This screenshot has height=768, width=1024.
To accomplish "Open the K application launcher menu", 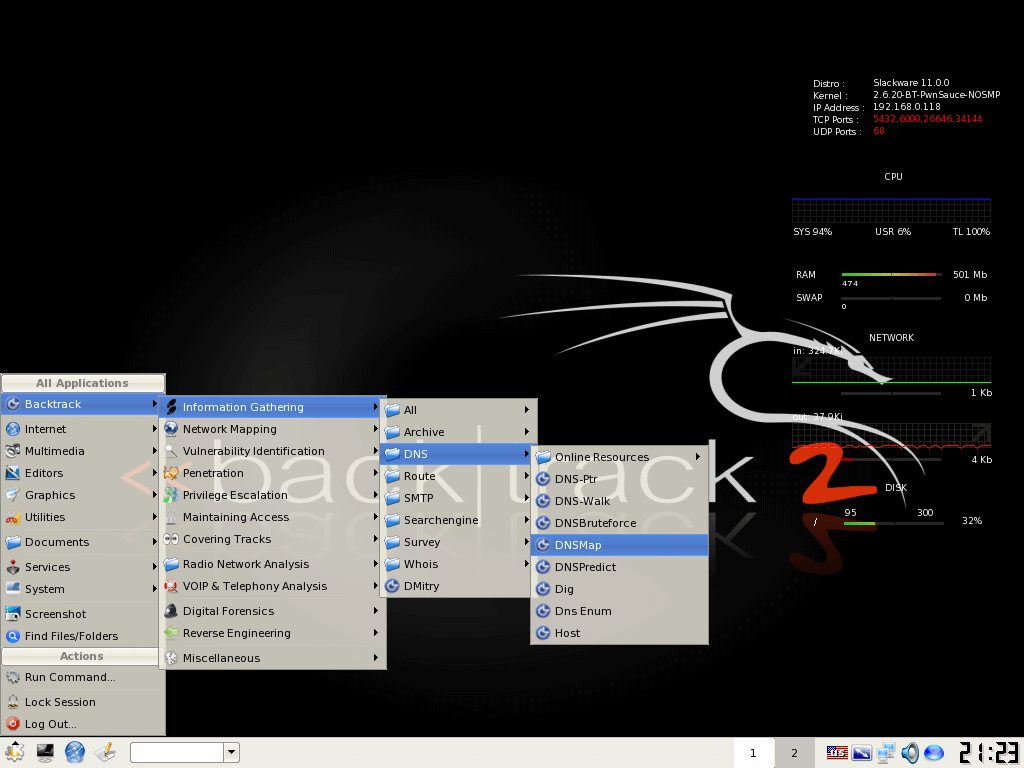I will (15, 752).
